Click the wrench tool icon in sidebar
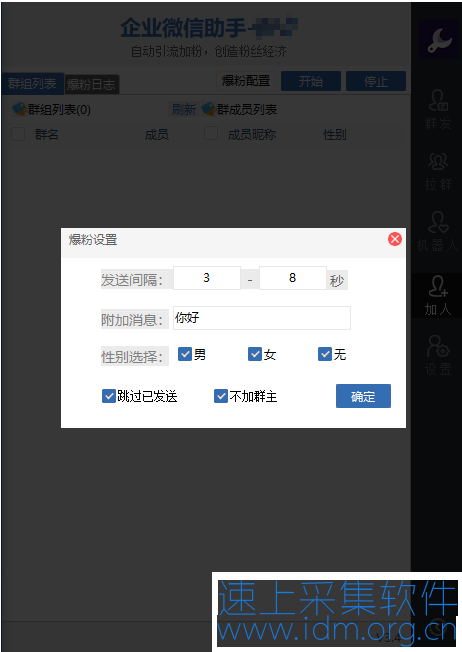Viewport: 462px width, 652px height. pyautogui.click(x=439, y=40)
